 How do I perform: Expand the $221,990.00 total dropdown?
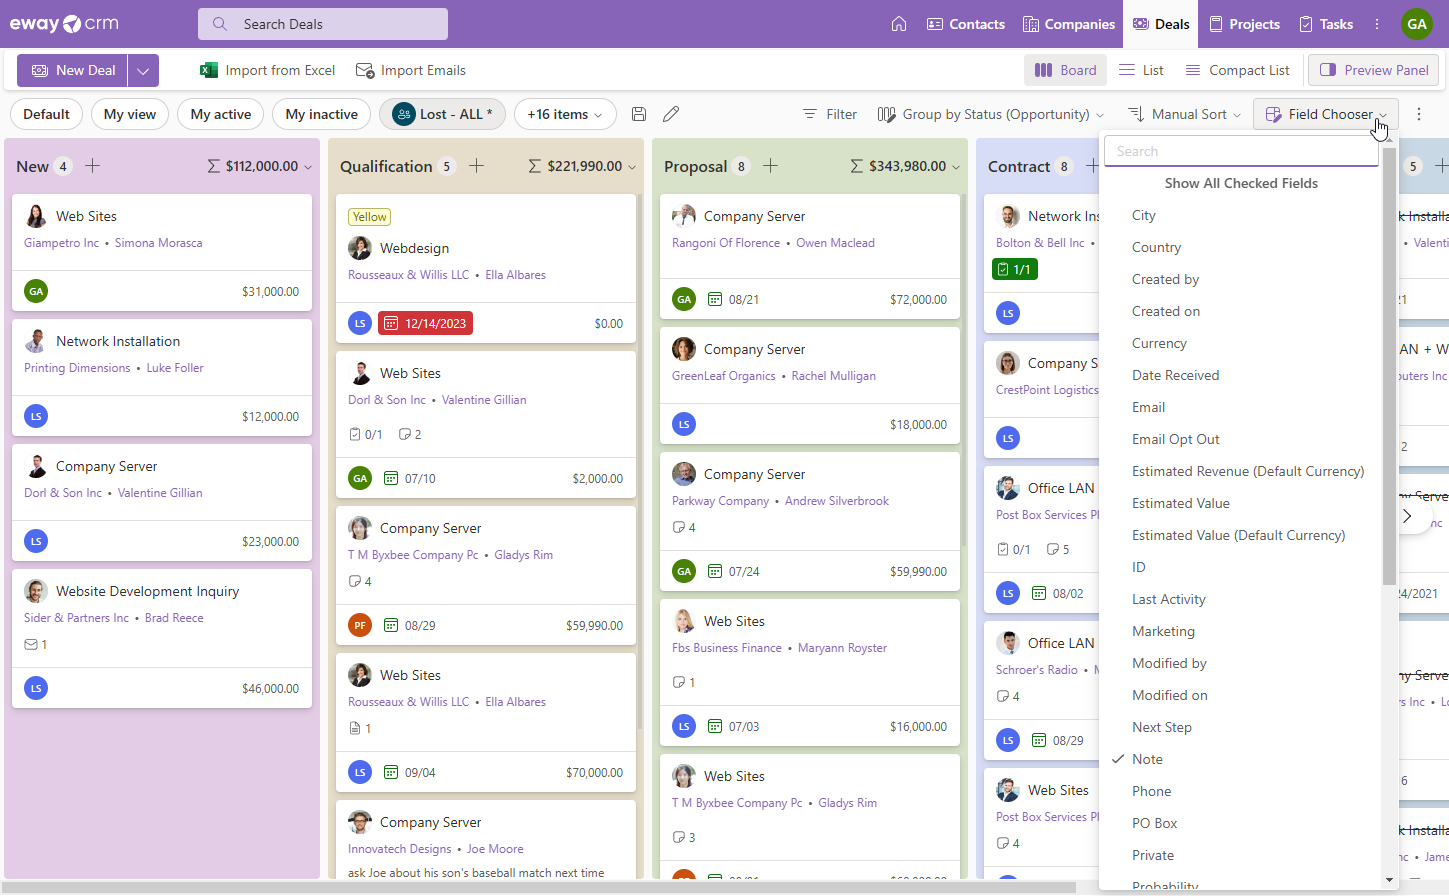tap(631, 167)
